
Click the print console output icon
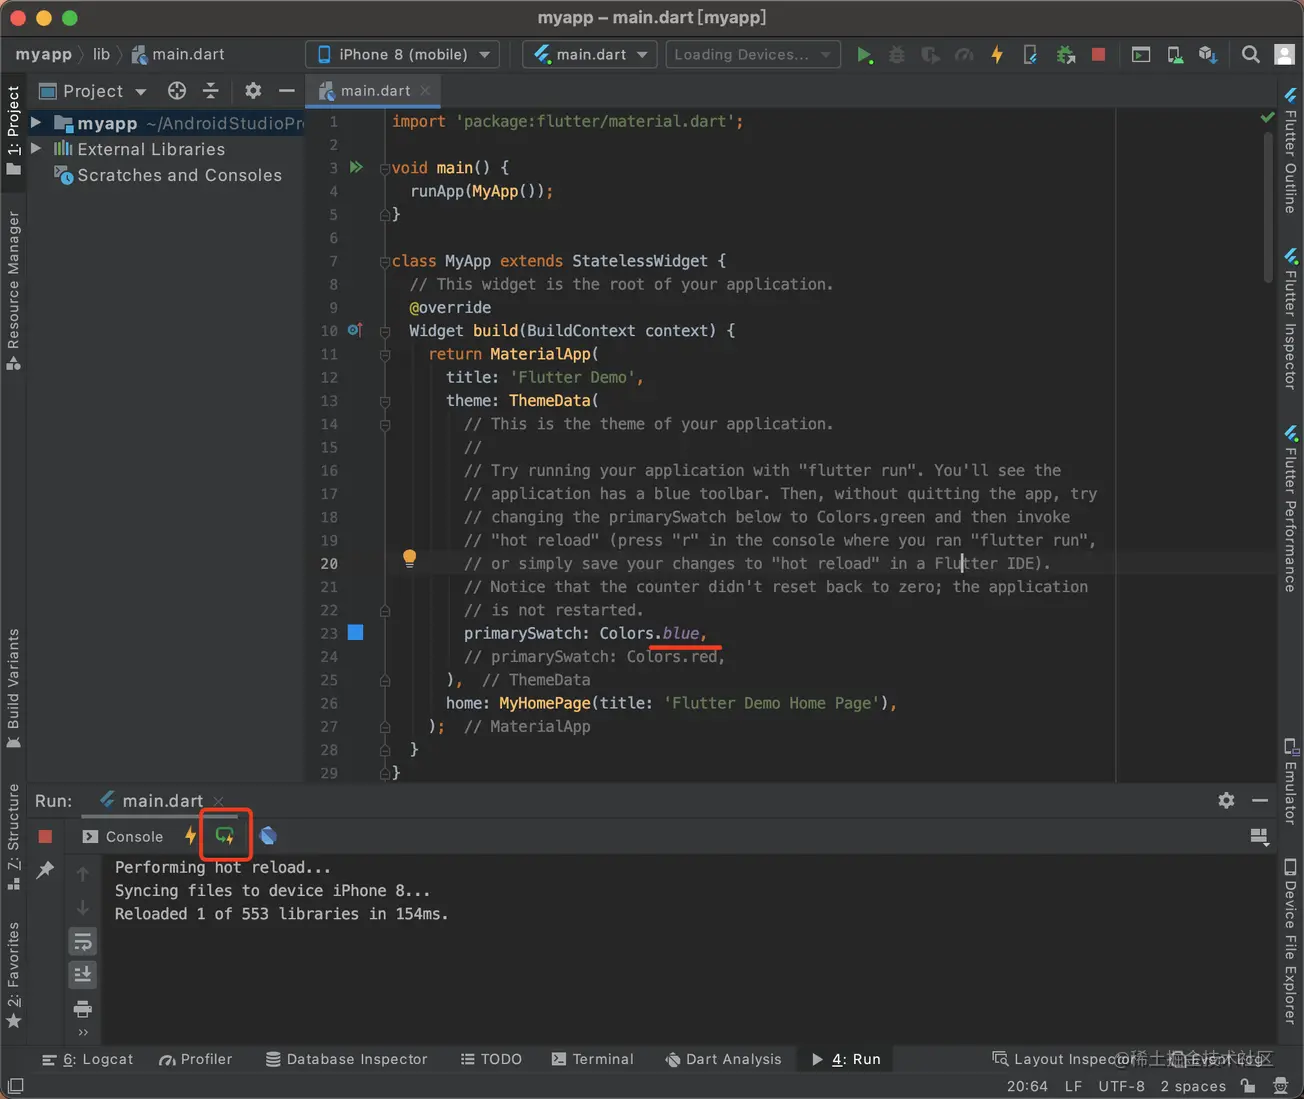(x=83, y=1008)
